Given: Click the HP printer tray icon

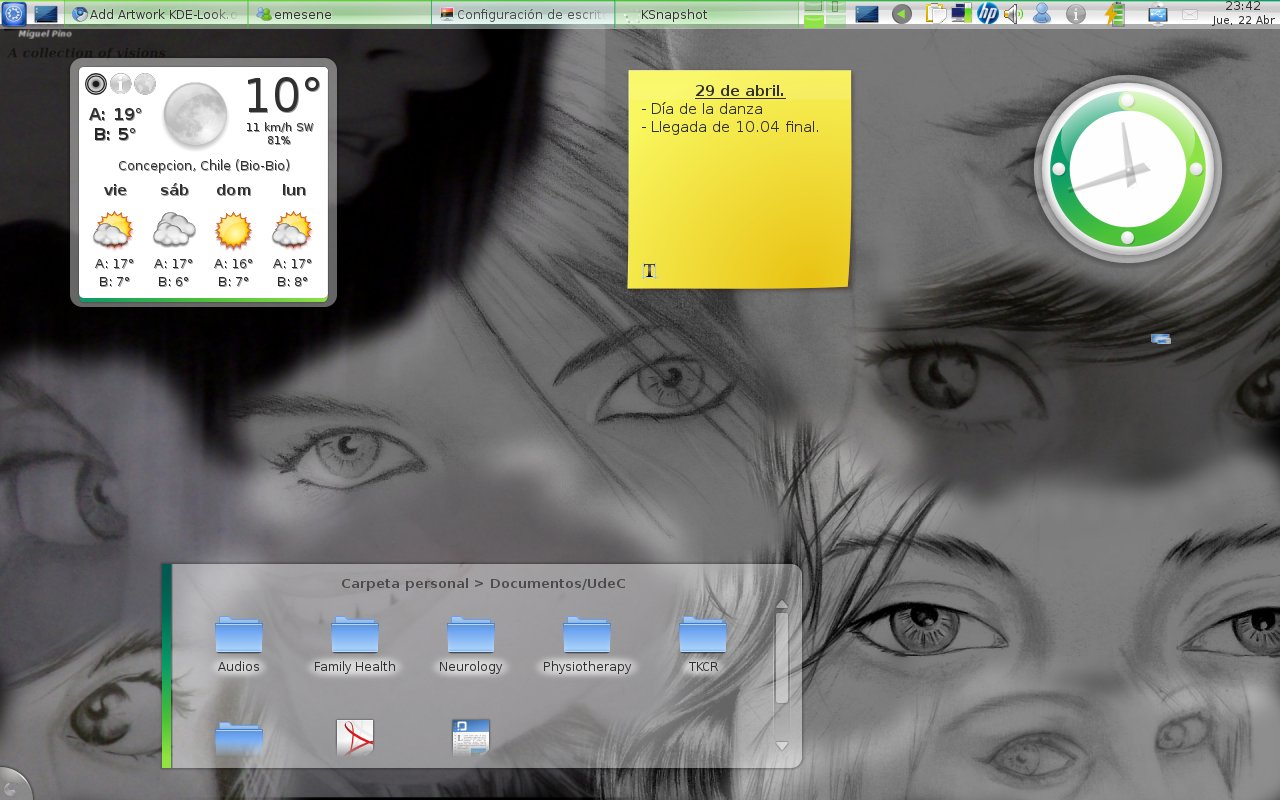Looking at the screenshot, I should click(988, 14).
